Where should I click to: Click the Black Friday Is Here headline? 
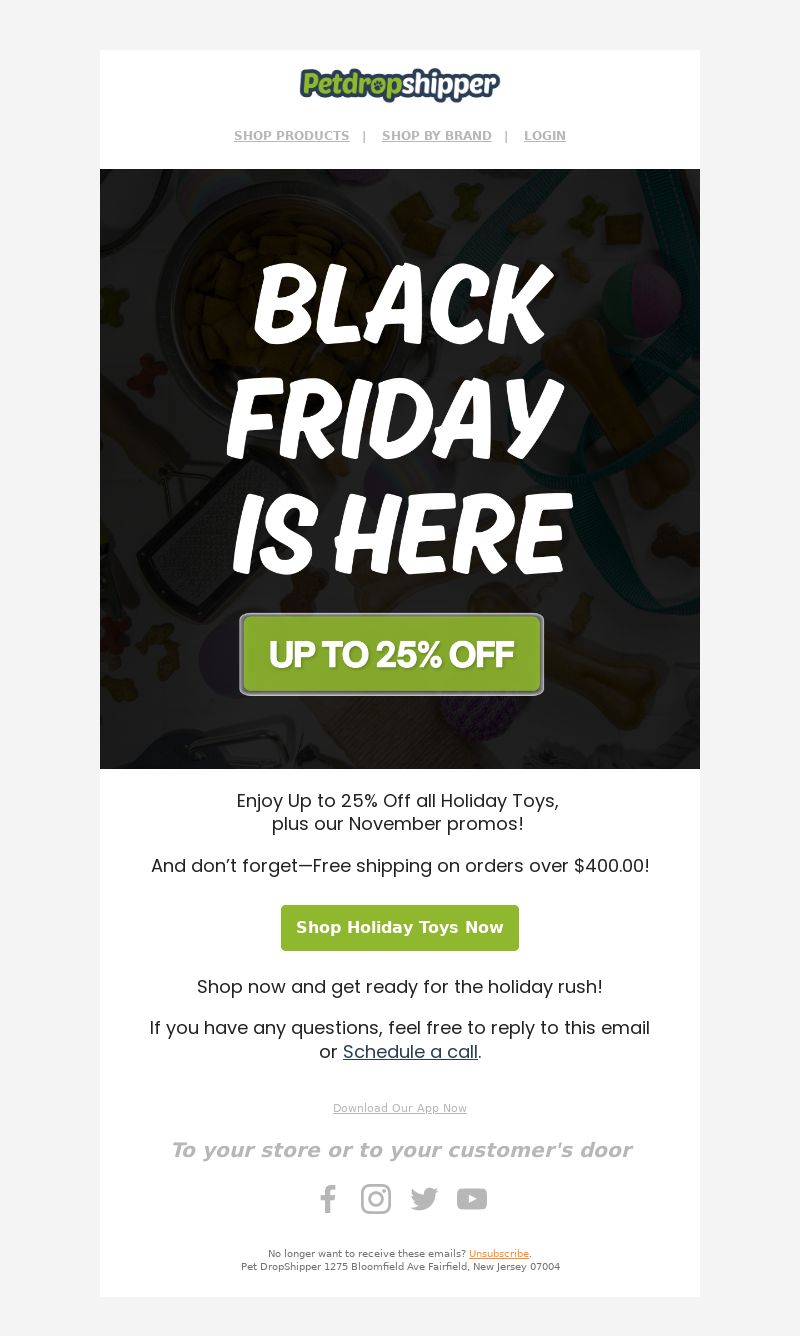[400, 420]
